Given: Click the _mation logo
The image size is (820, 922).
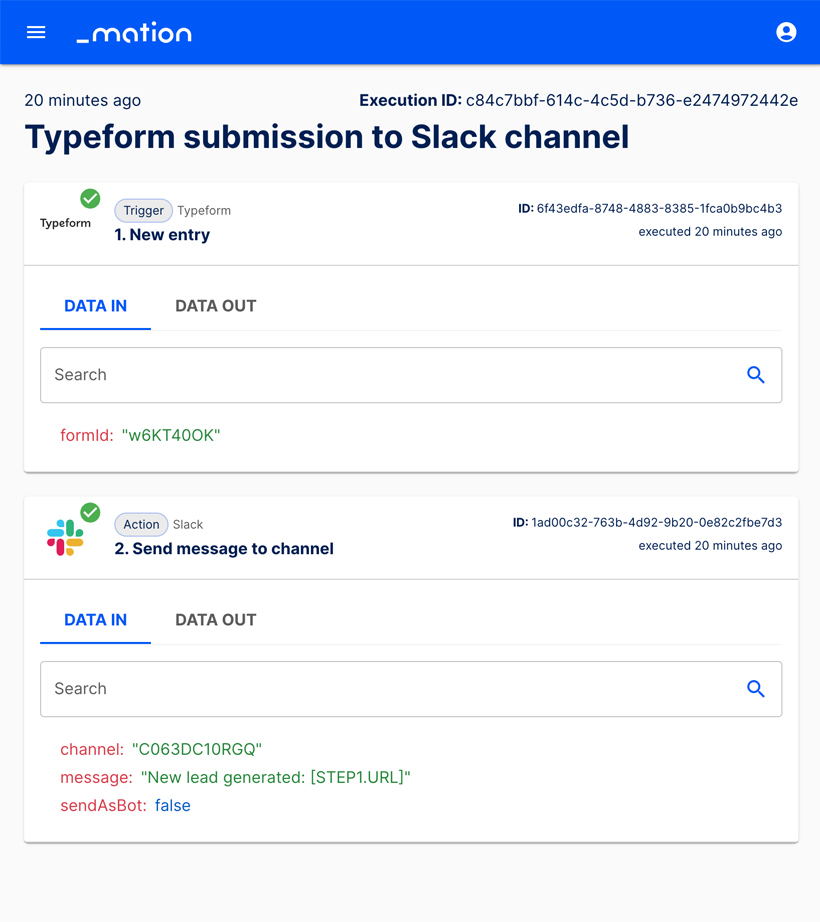Looking at the screenshot, I should [133, 32].
